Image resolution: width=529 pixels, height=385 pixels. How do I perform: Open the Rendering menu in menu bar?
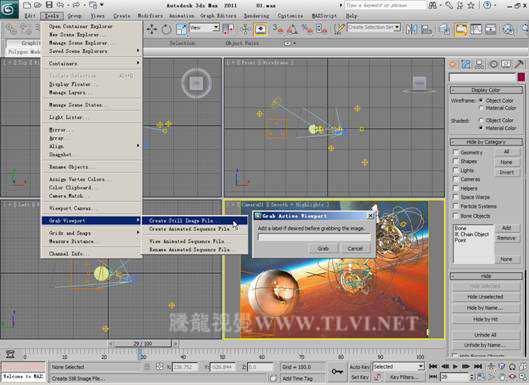pos(256,16)
